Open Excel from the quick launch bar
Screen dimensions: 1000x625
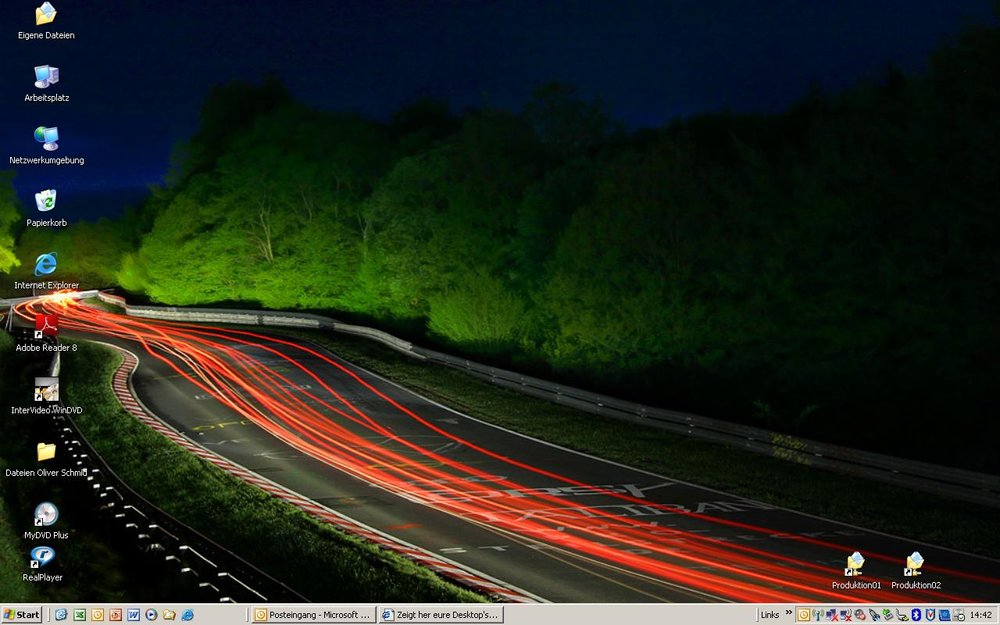pyautogui.click(x=78, y=615)
